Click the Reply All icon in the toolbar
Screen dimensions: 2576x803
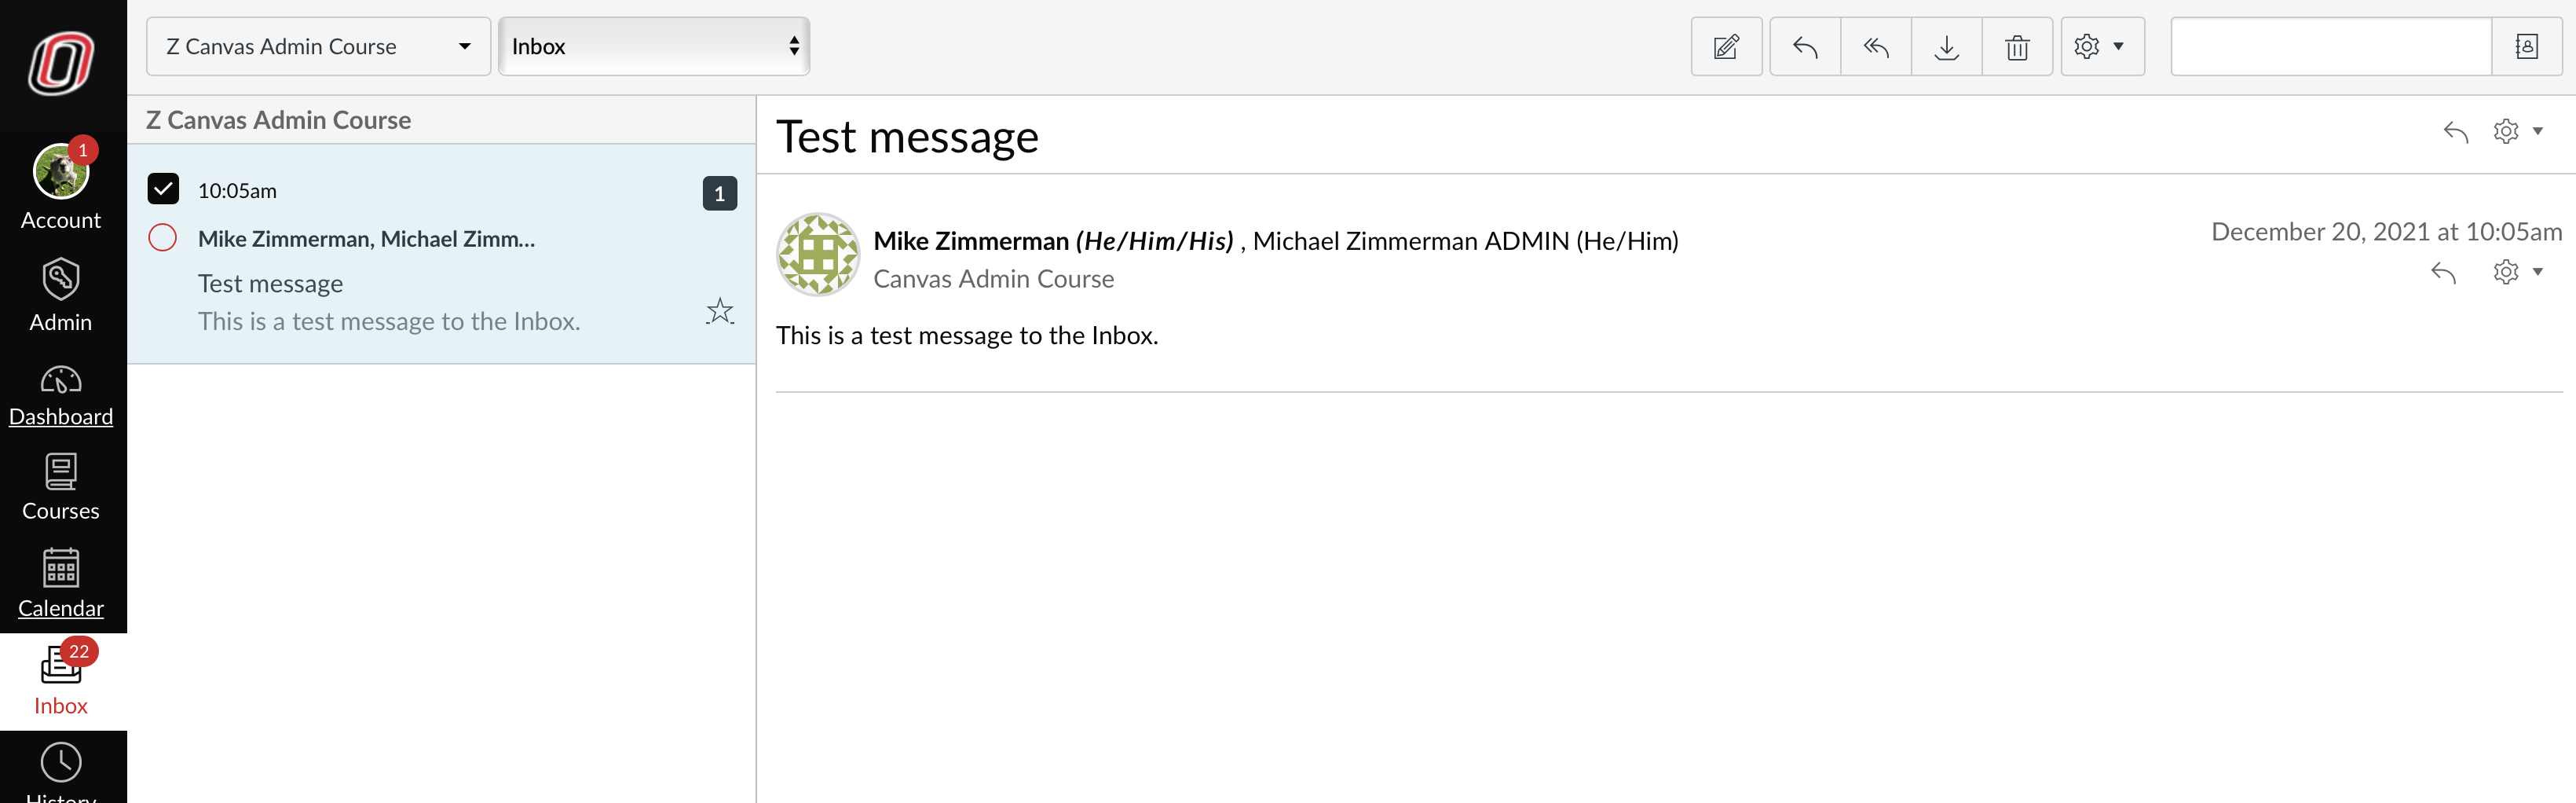pos(1875,46)
